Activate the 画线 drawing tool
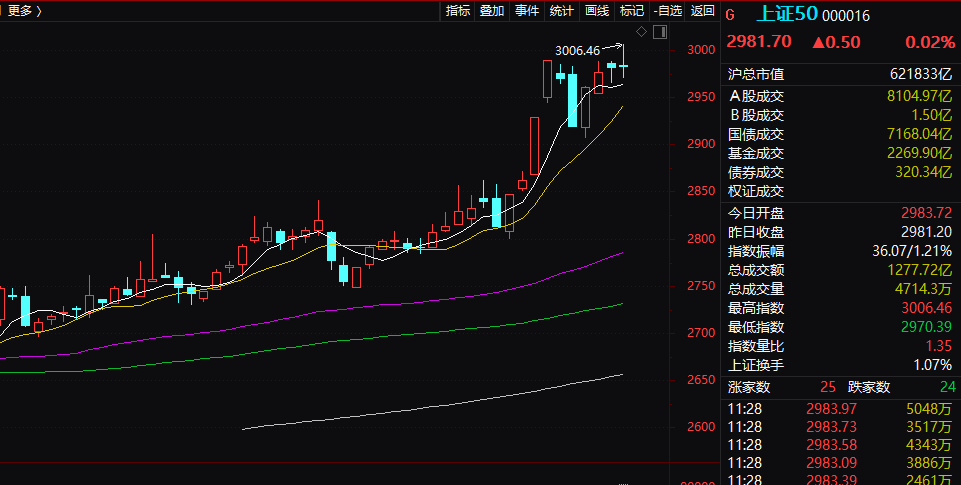The width and height of the screenshot is (961, 485). [597, 11]
